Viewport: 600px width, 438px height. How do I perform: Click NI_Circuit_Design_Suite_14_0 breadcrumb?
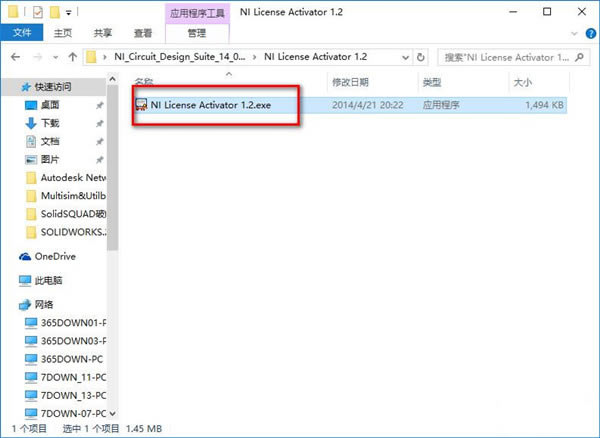[180, 57]
